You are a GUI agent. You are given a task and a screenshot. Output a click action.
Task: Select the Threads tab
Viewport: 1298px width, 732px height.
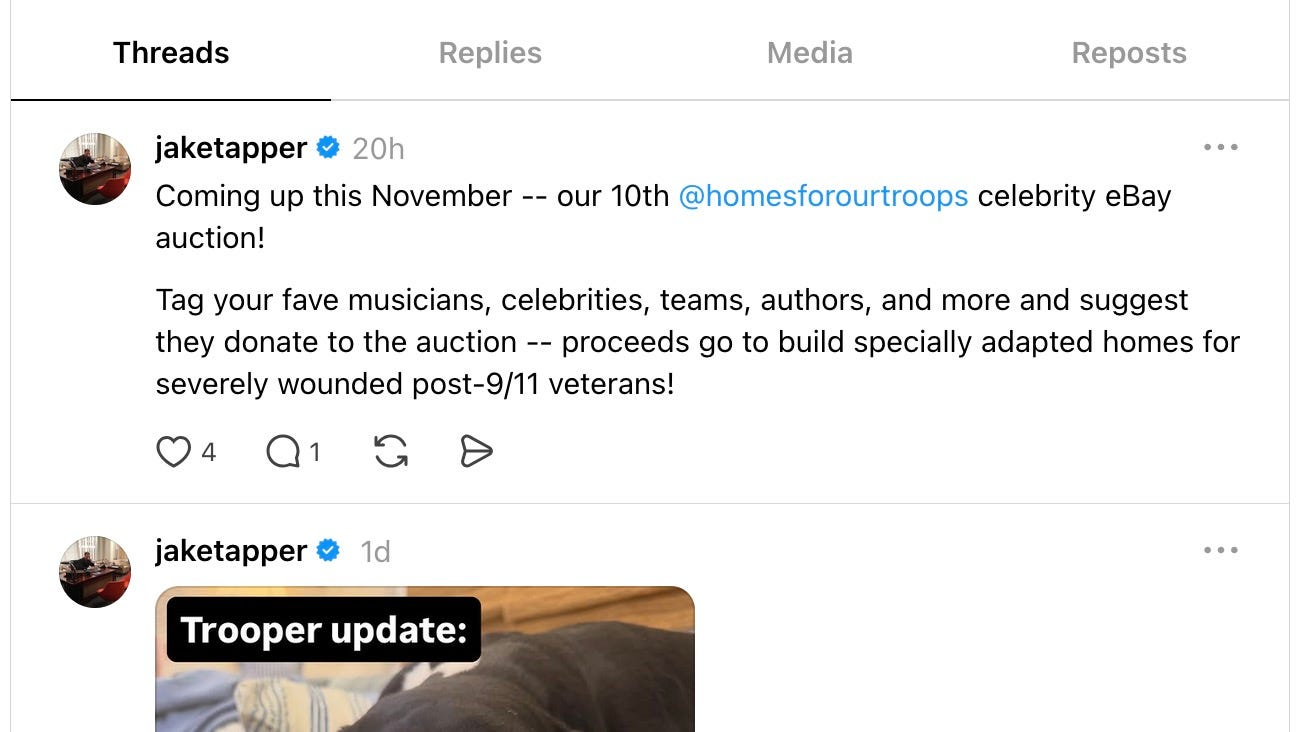tap(171, 53)
